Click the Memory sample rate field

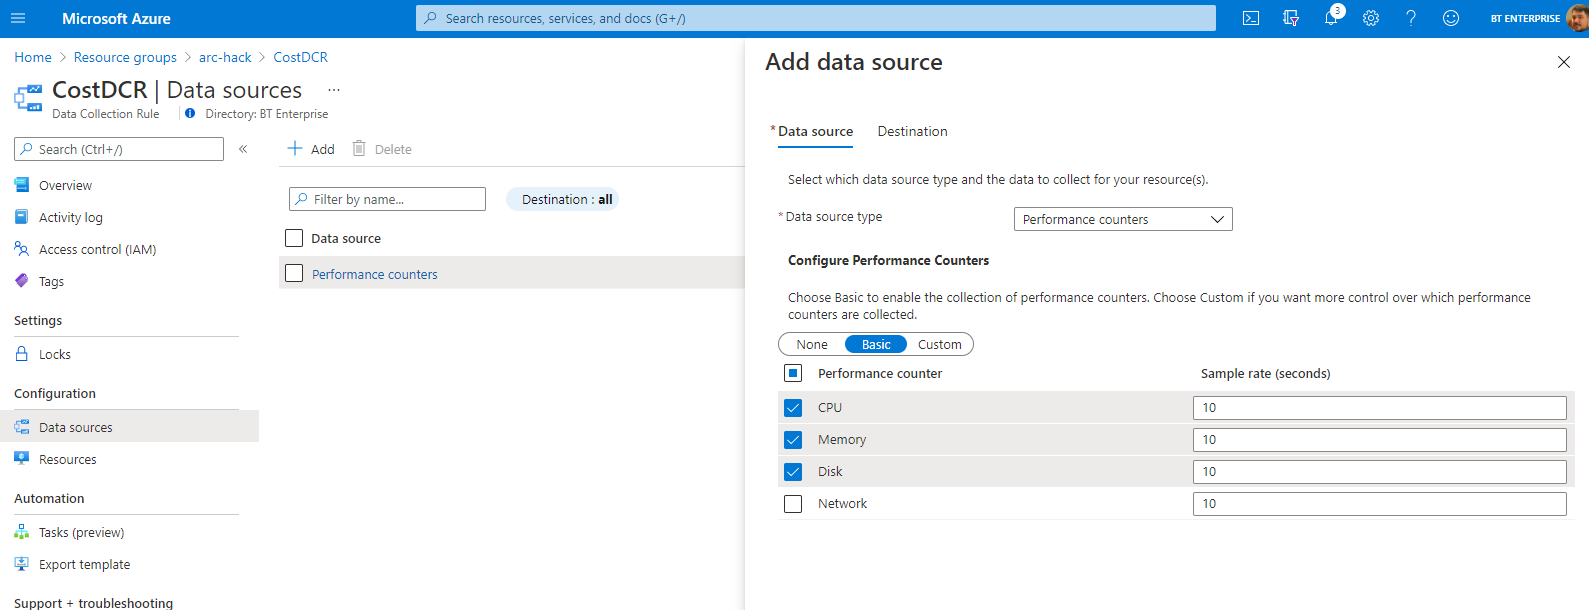[x=1378, y=440]
